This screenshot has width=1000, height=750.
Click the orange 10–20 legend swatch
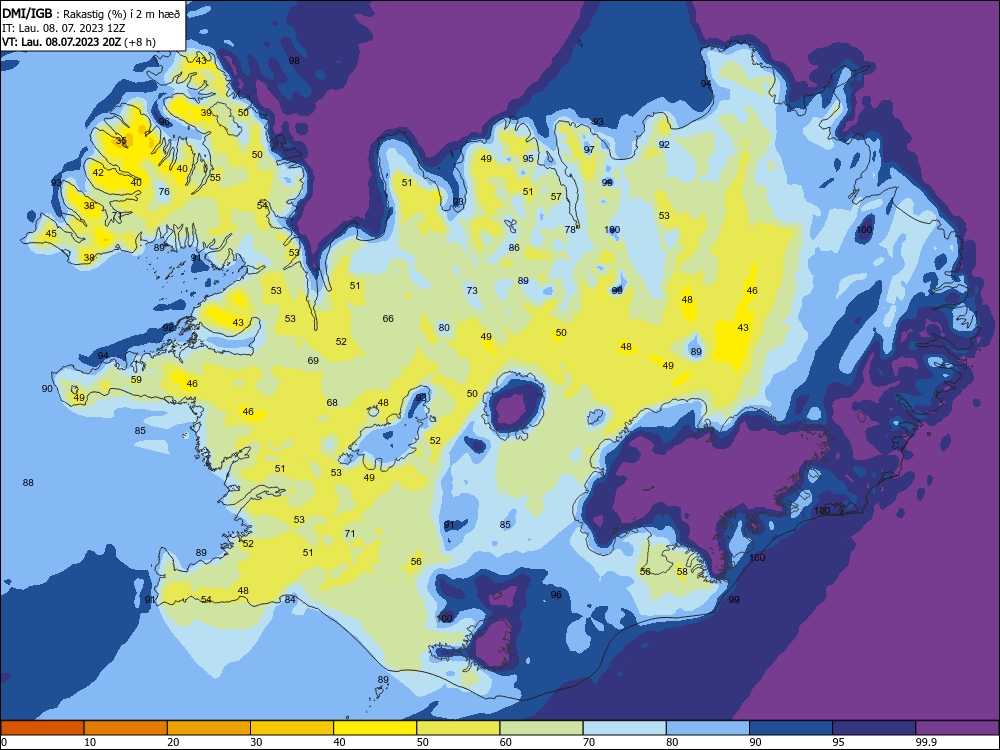click(126, 728)
